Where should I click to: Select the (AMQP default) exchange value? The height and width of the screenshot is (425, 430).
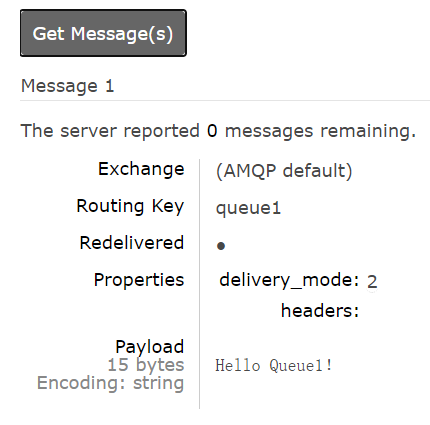[284, 171]
